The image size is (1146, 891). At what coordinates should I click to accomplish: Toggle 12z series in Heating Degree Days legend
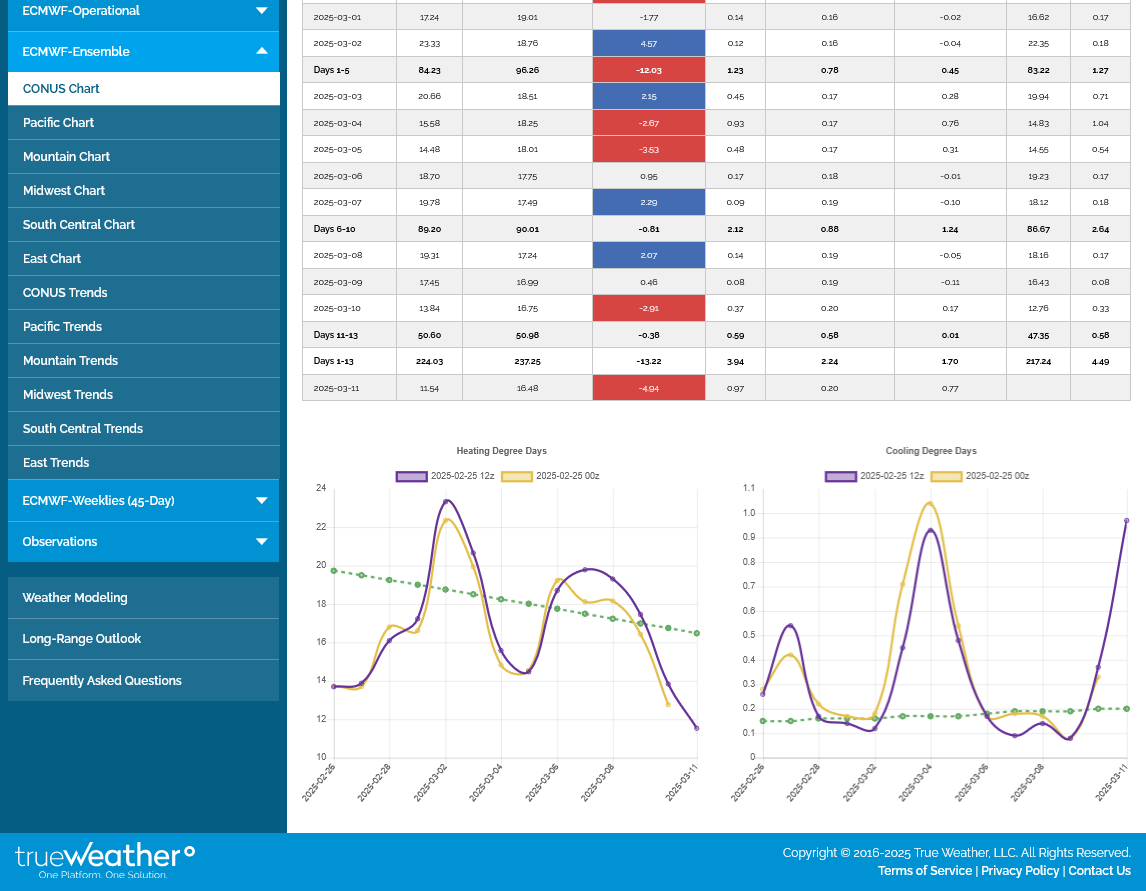412,476
